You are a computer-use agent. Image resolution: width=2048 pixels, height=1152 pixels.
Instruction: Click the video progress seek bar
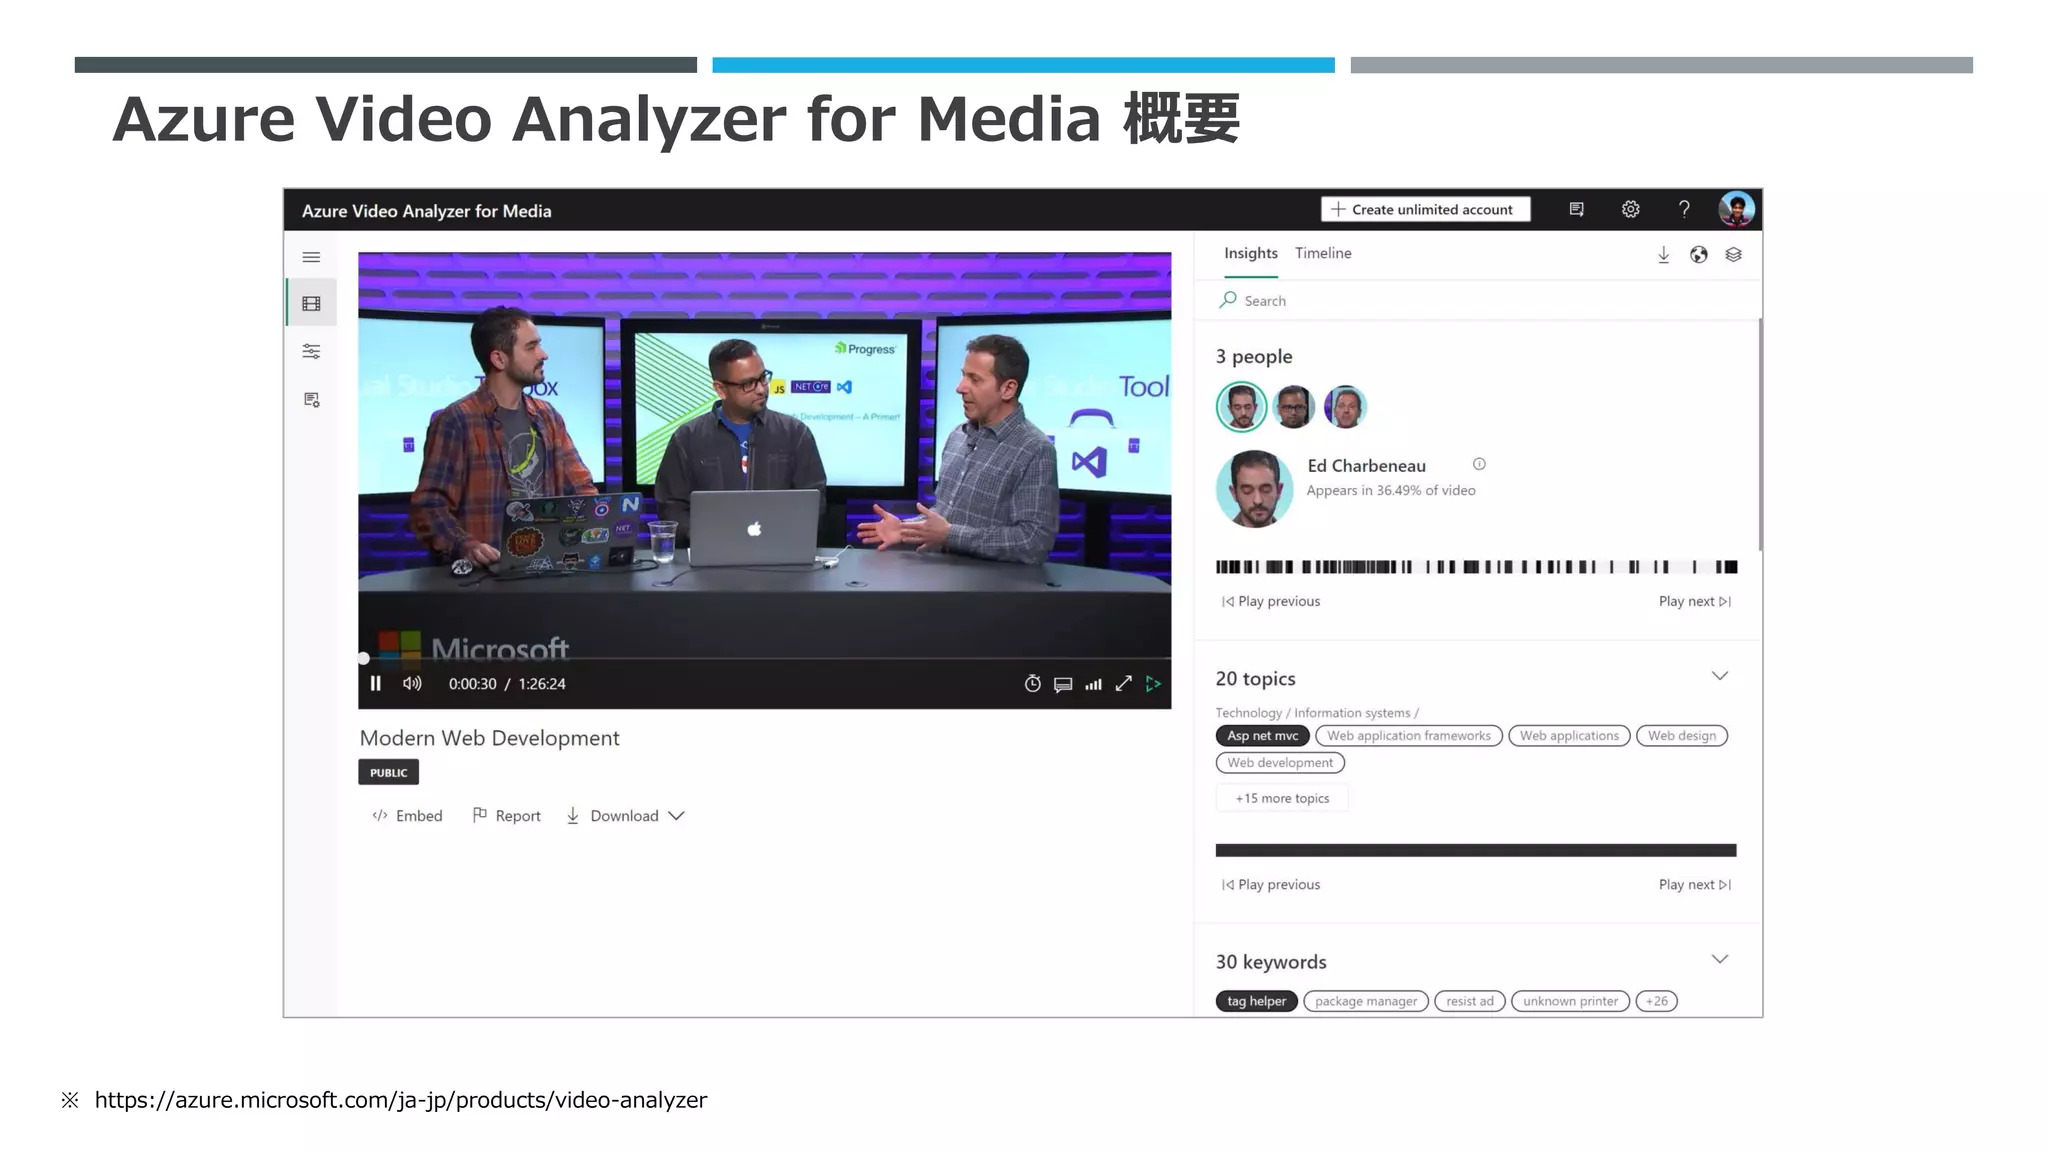[765, 658]
